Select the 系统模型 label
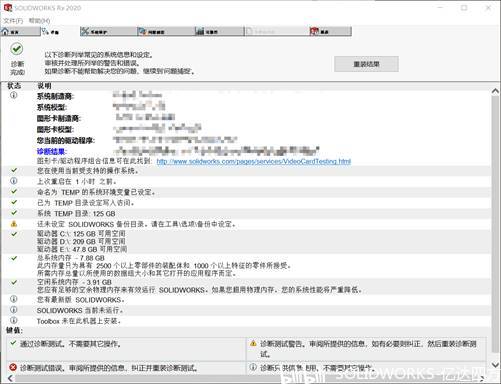Viewport: 501px width, 384px height. point(52,107)
